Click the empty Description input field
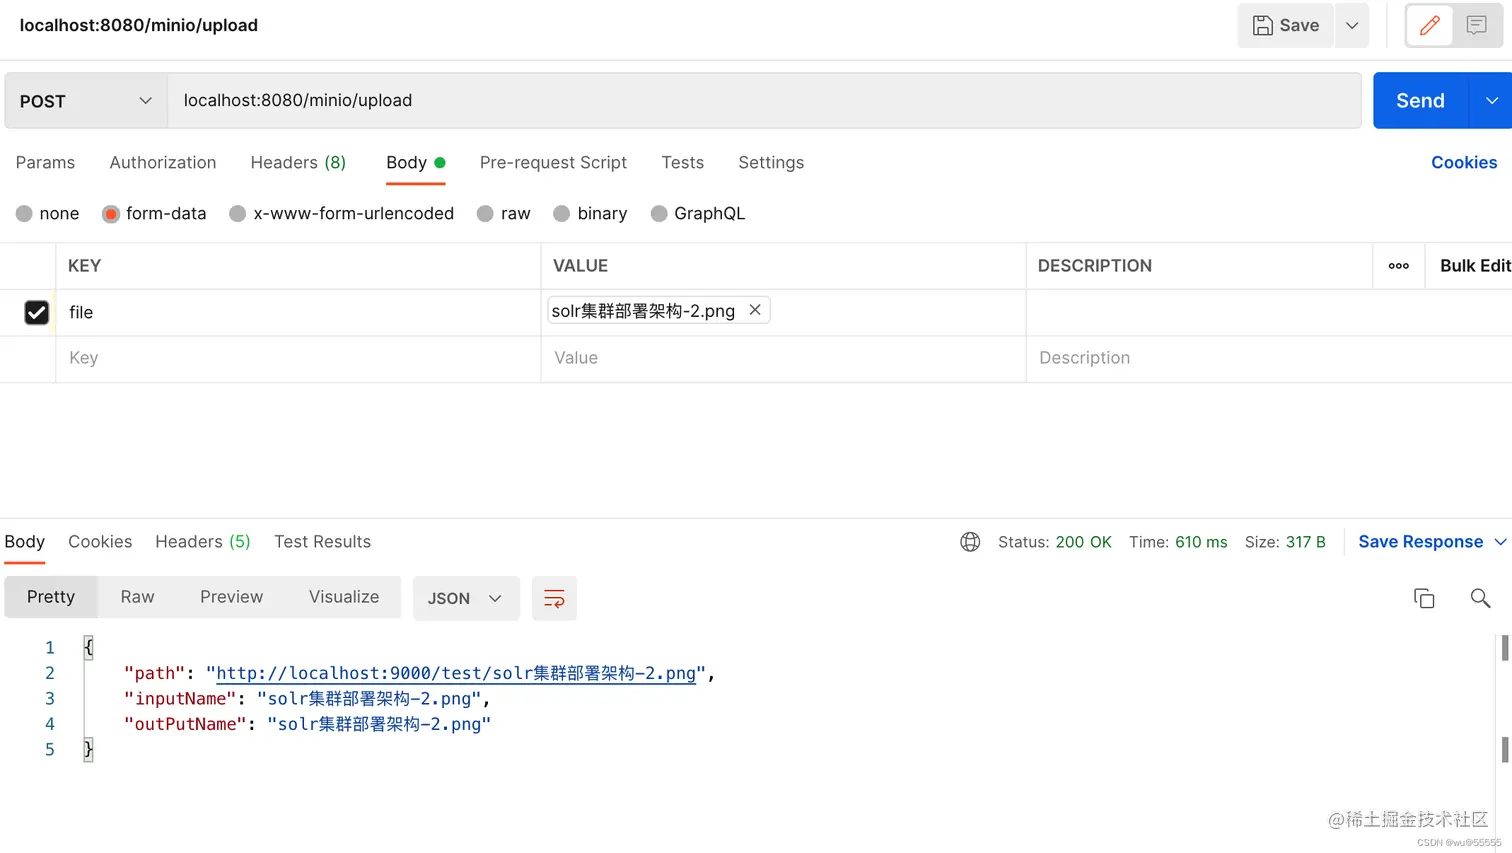Image resolution: width=1512 pixels, height=853 pixels. pos(1268,358)
